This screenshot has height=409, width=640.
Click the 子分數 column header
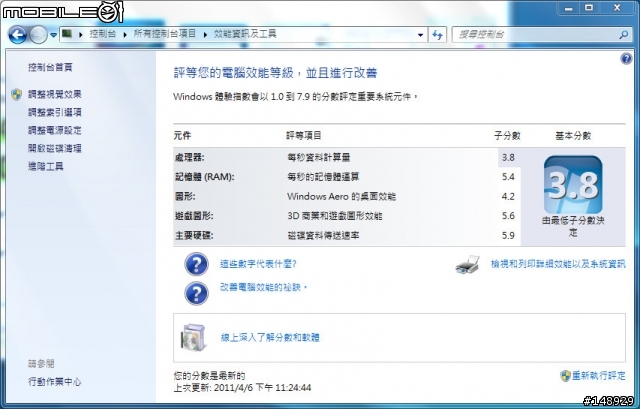507,136
